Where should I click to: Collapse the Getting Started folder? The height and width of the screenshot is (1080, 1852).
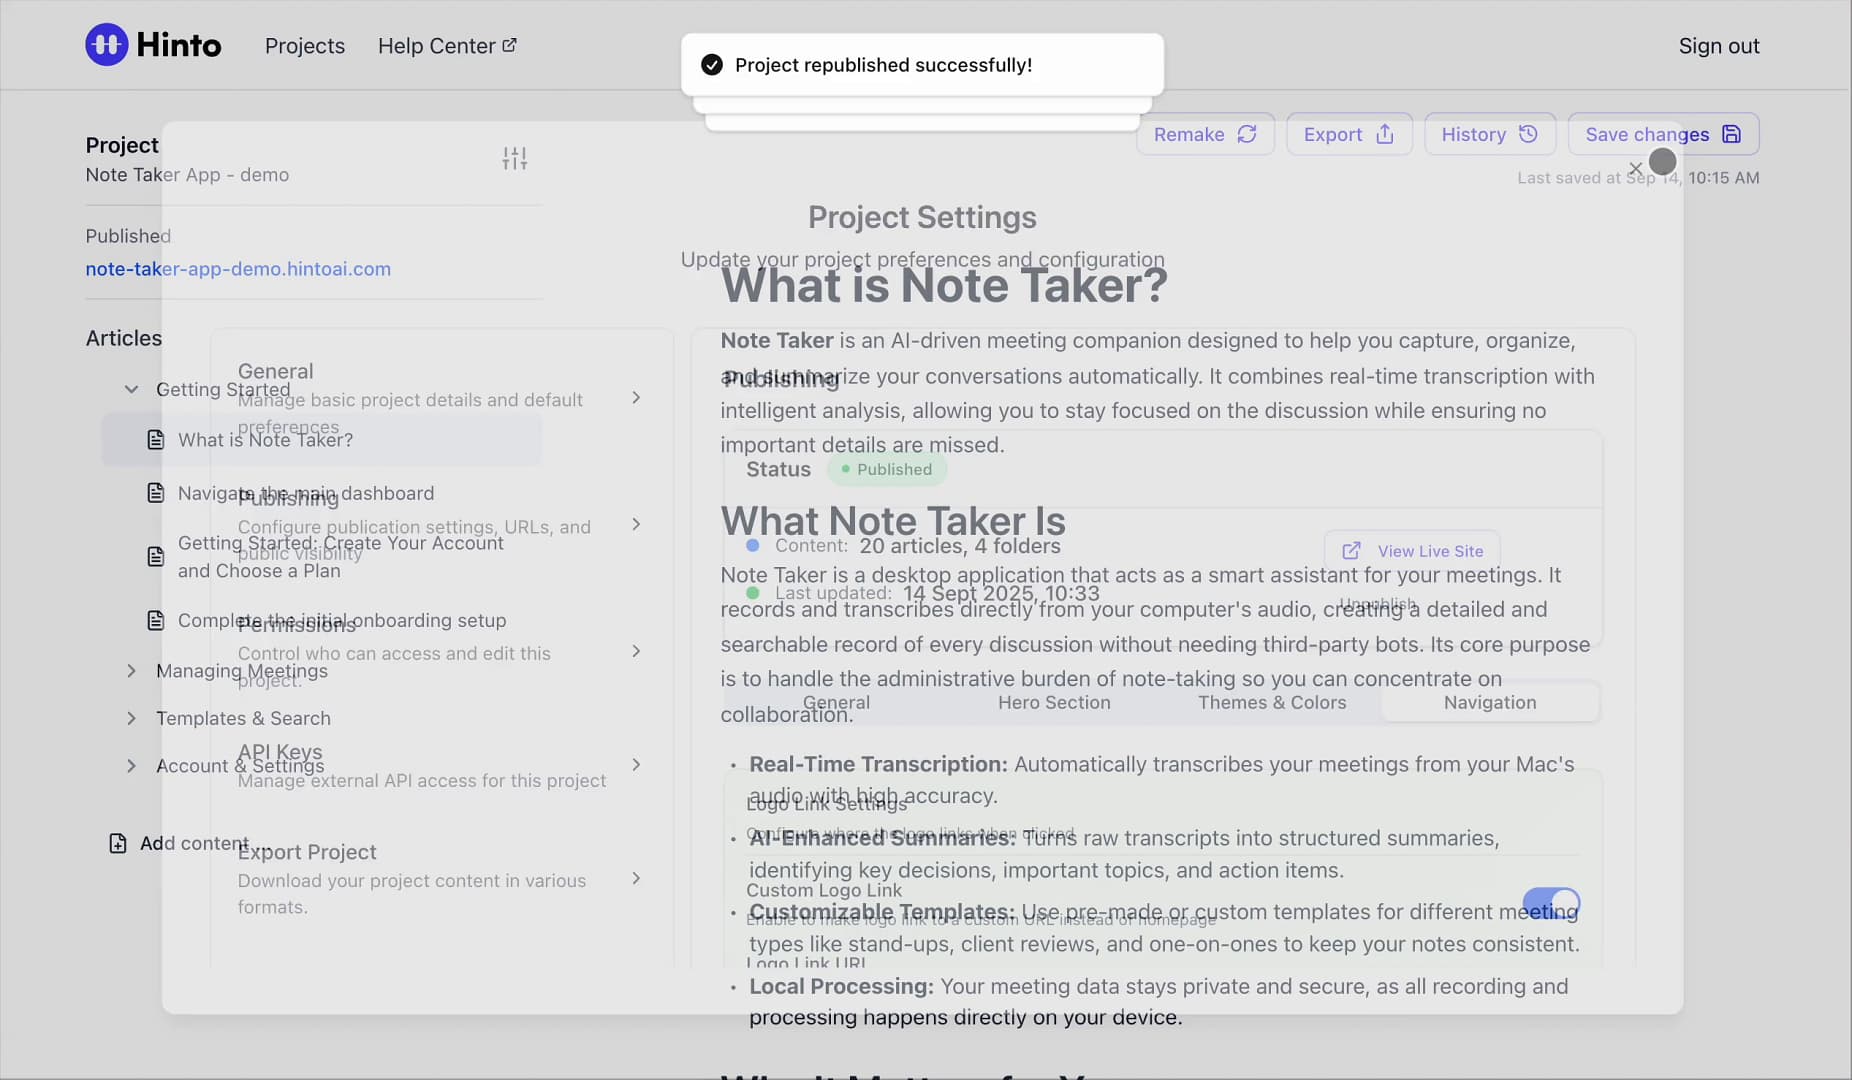[x=131, y=389]
